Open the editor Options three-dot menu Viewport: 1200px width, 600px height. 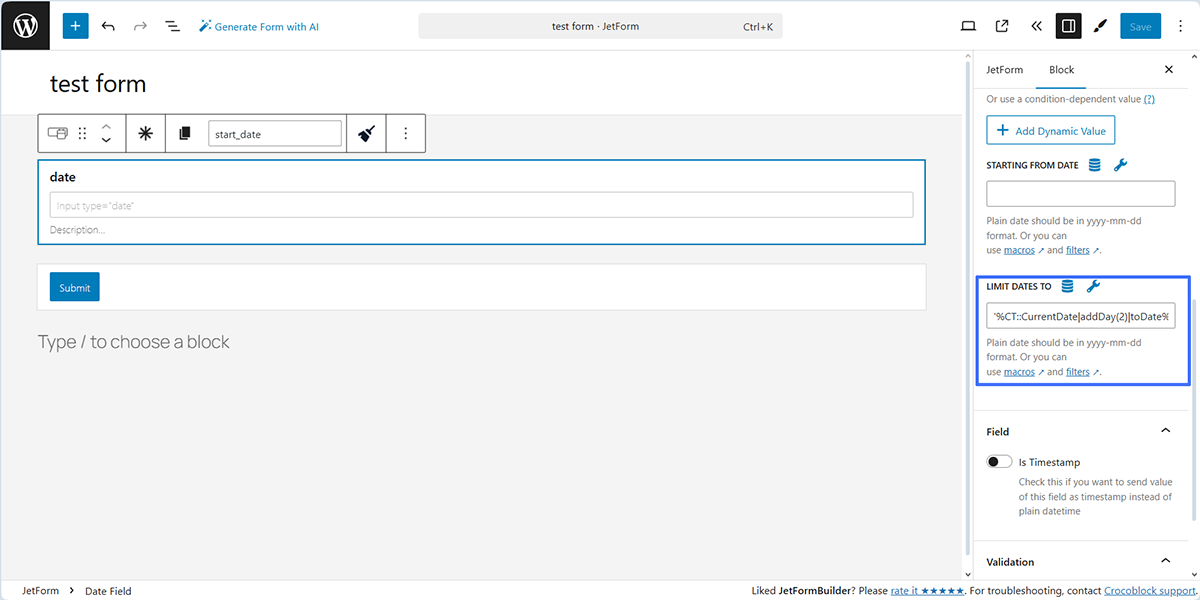click(x=1180, y=26)
